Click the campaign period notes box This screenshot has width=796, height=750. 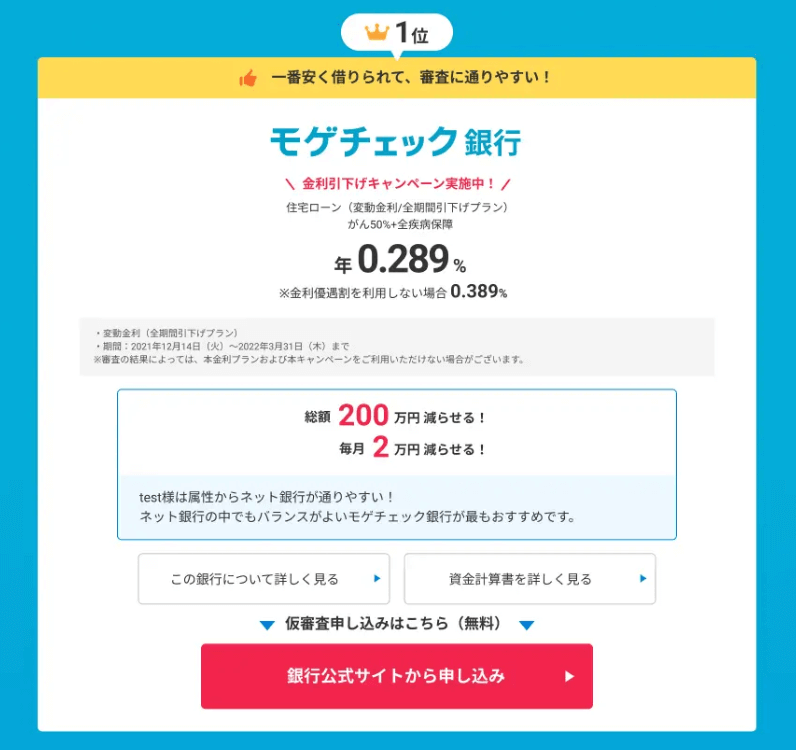coord(397,347)
